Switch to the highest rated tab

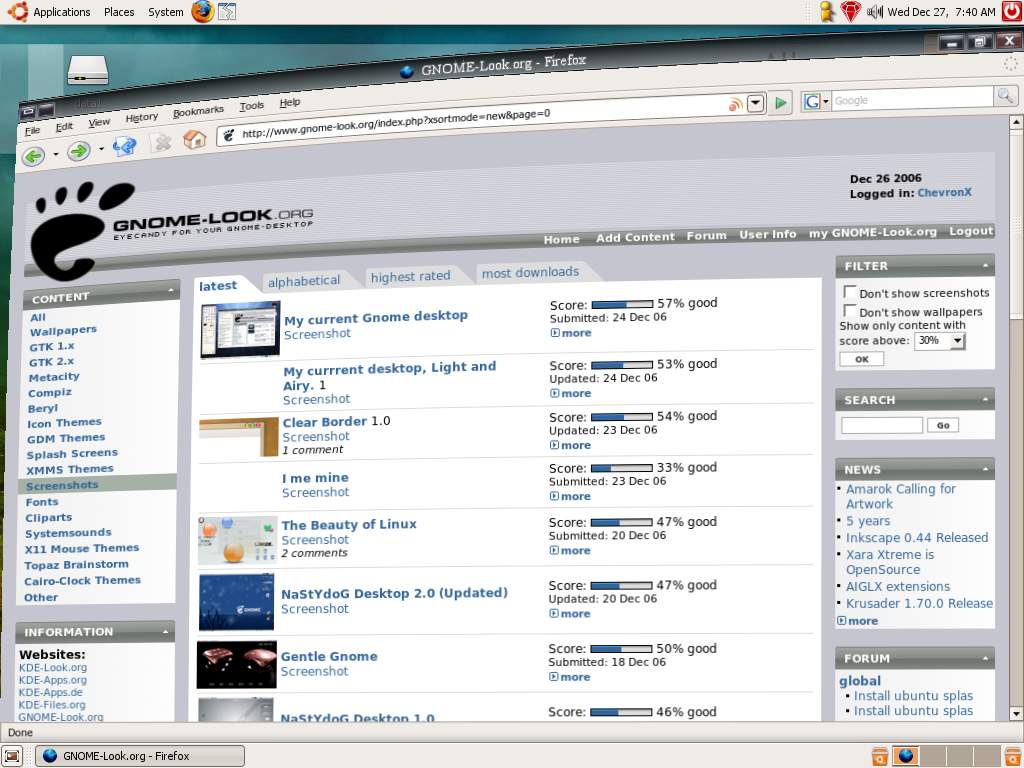coord(410,276)
